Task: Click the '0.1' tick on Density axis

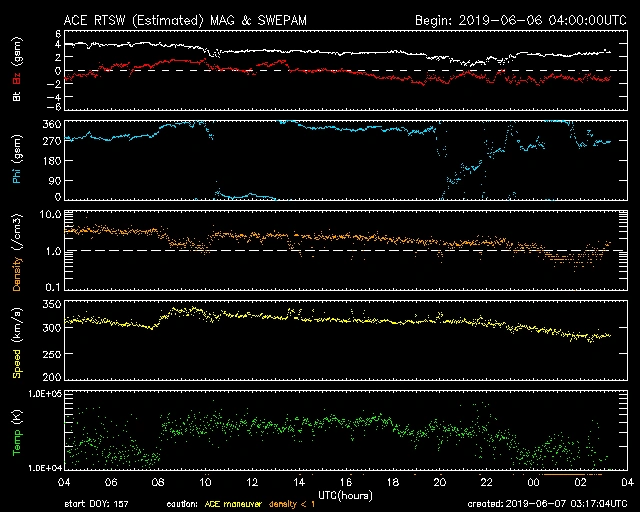Action: pos(53,287)
